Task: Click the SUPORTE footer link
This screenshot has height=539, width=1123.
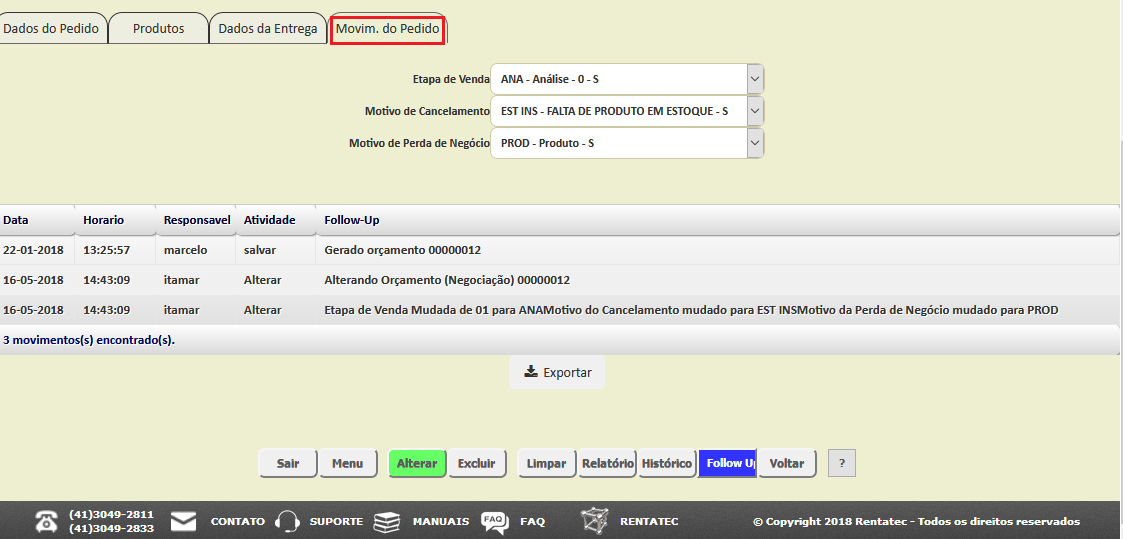Action: (336, 522)
